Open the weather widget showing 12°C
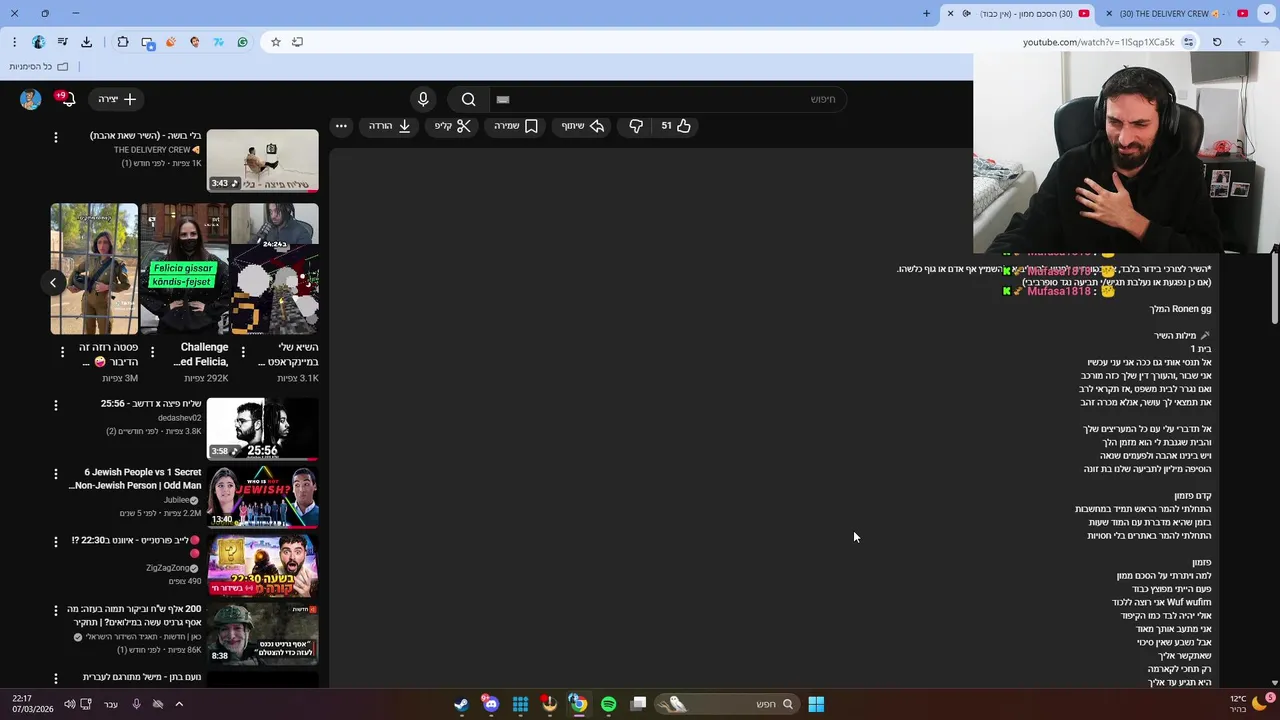1280x720 pixels. 1248,704
